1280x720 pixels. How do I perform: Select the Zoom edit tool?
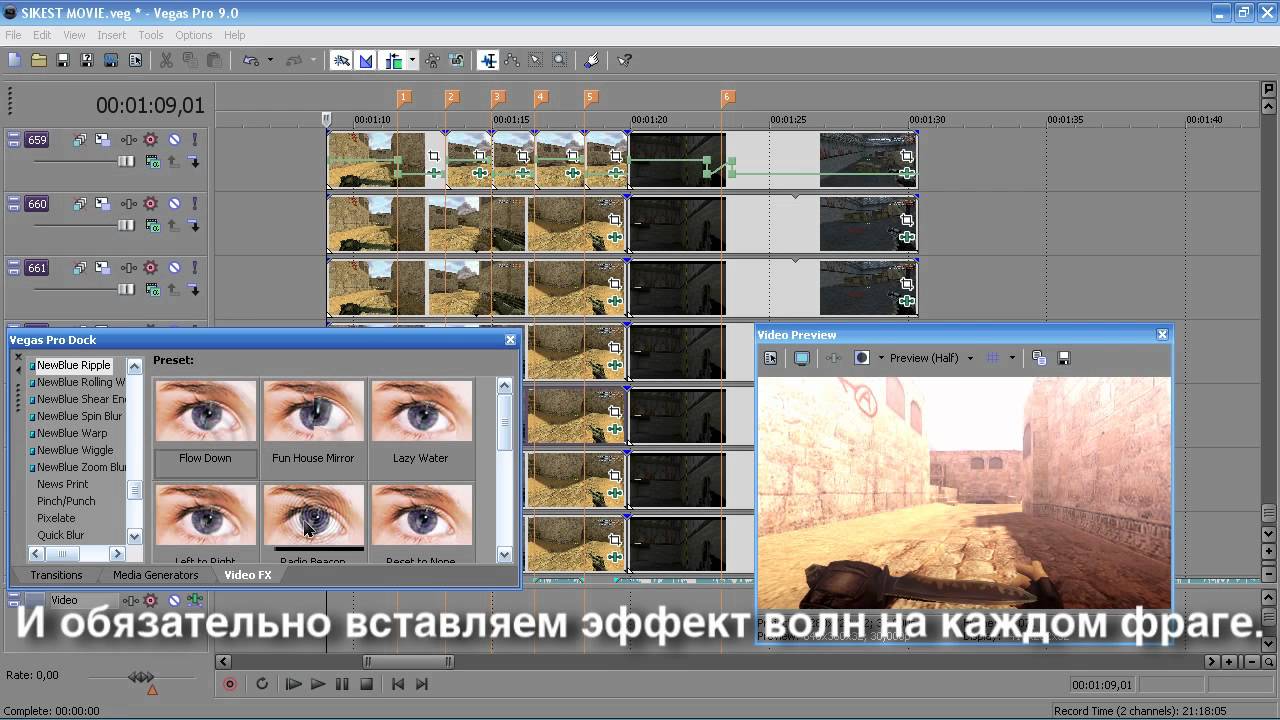[x=559, y=61]
